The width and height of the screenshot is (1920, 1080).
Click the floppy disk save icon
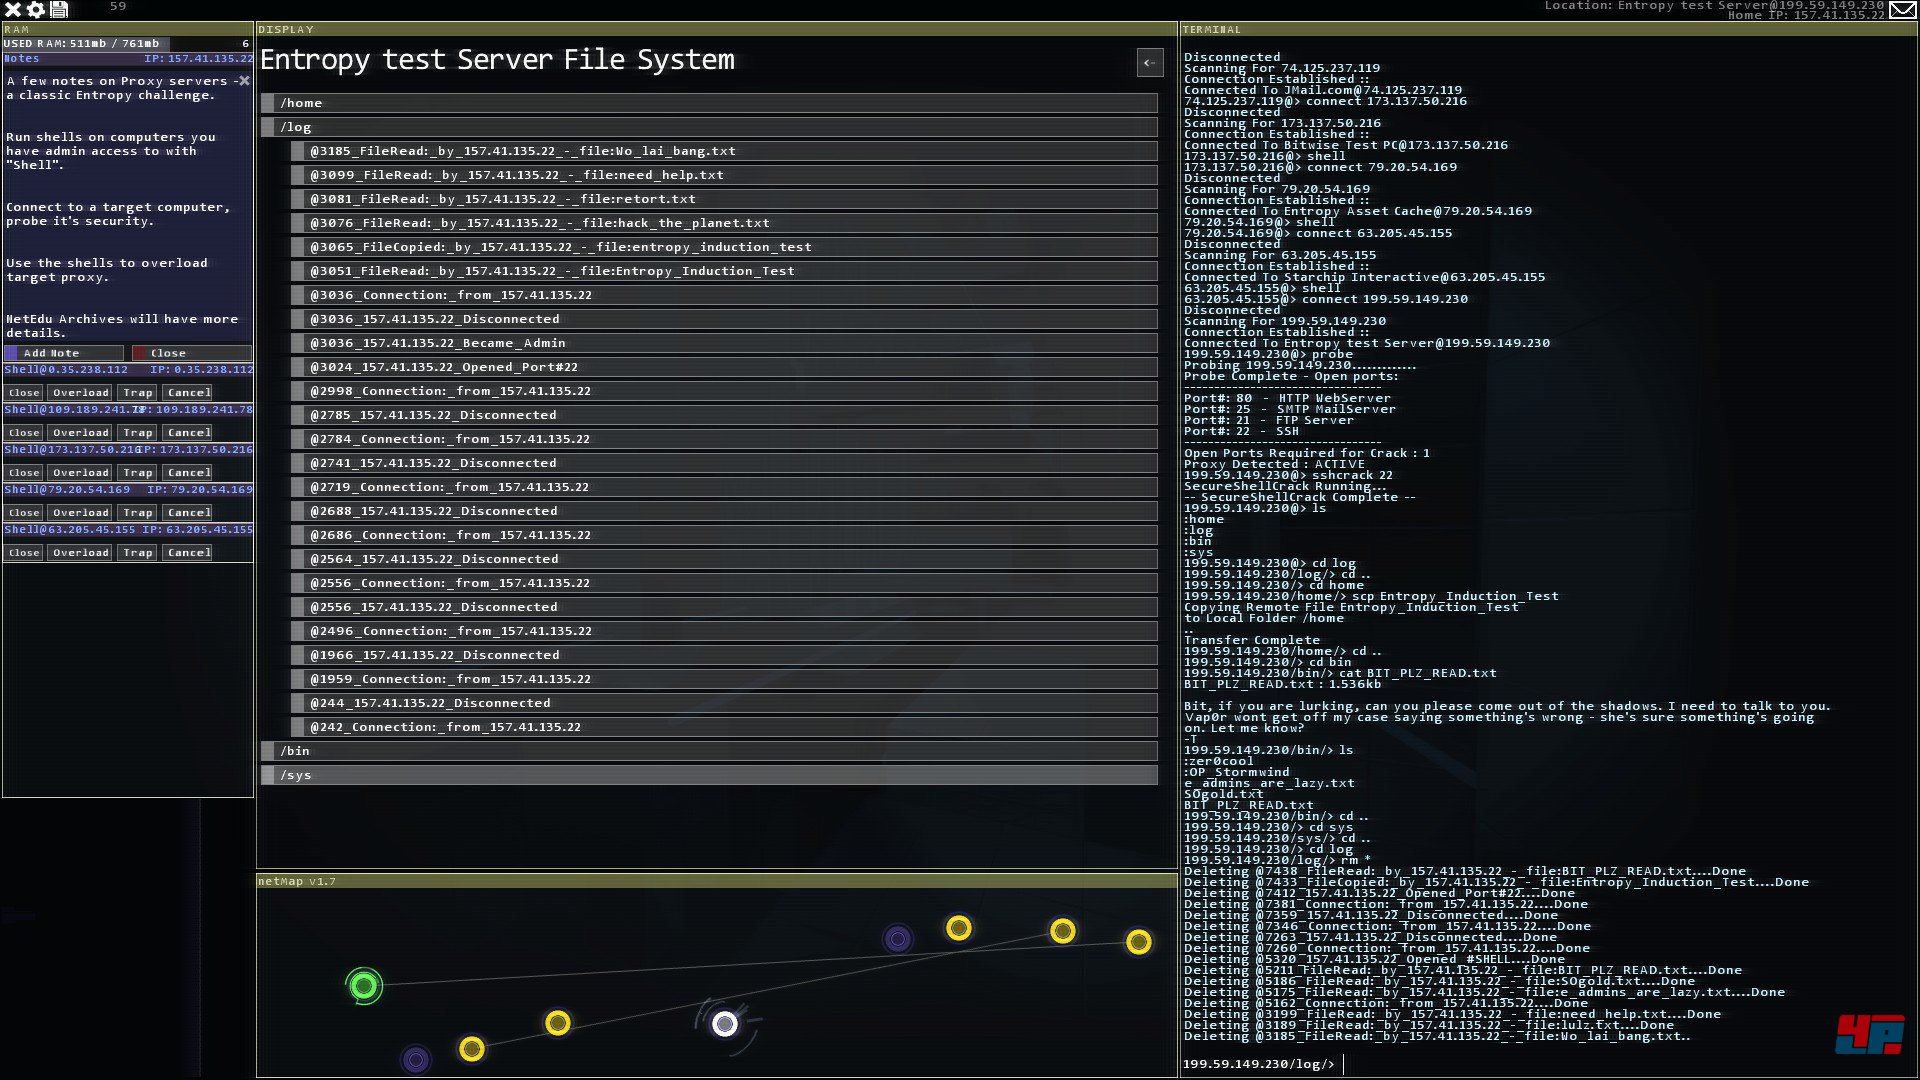pyautogui.click(x=59, y=10)
